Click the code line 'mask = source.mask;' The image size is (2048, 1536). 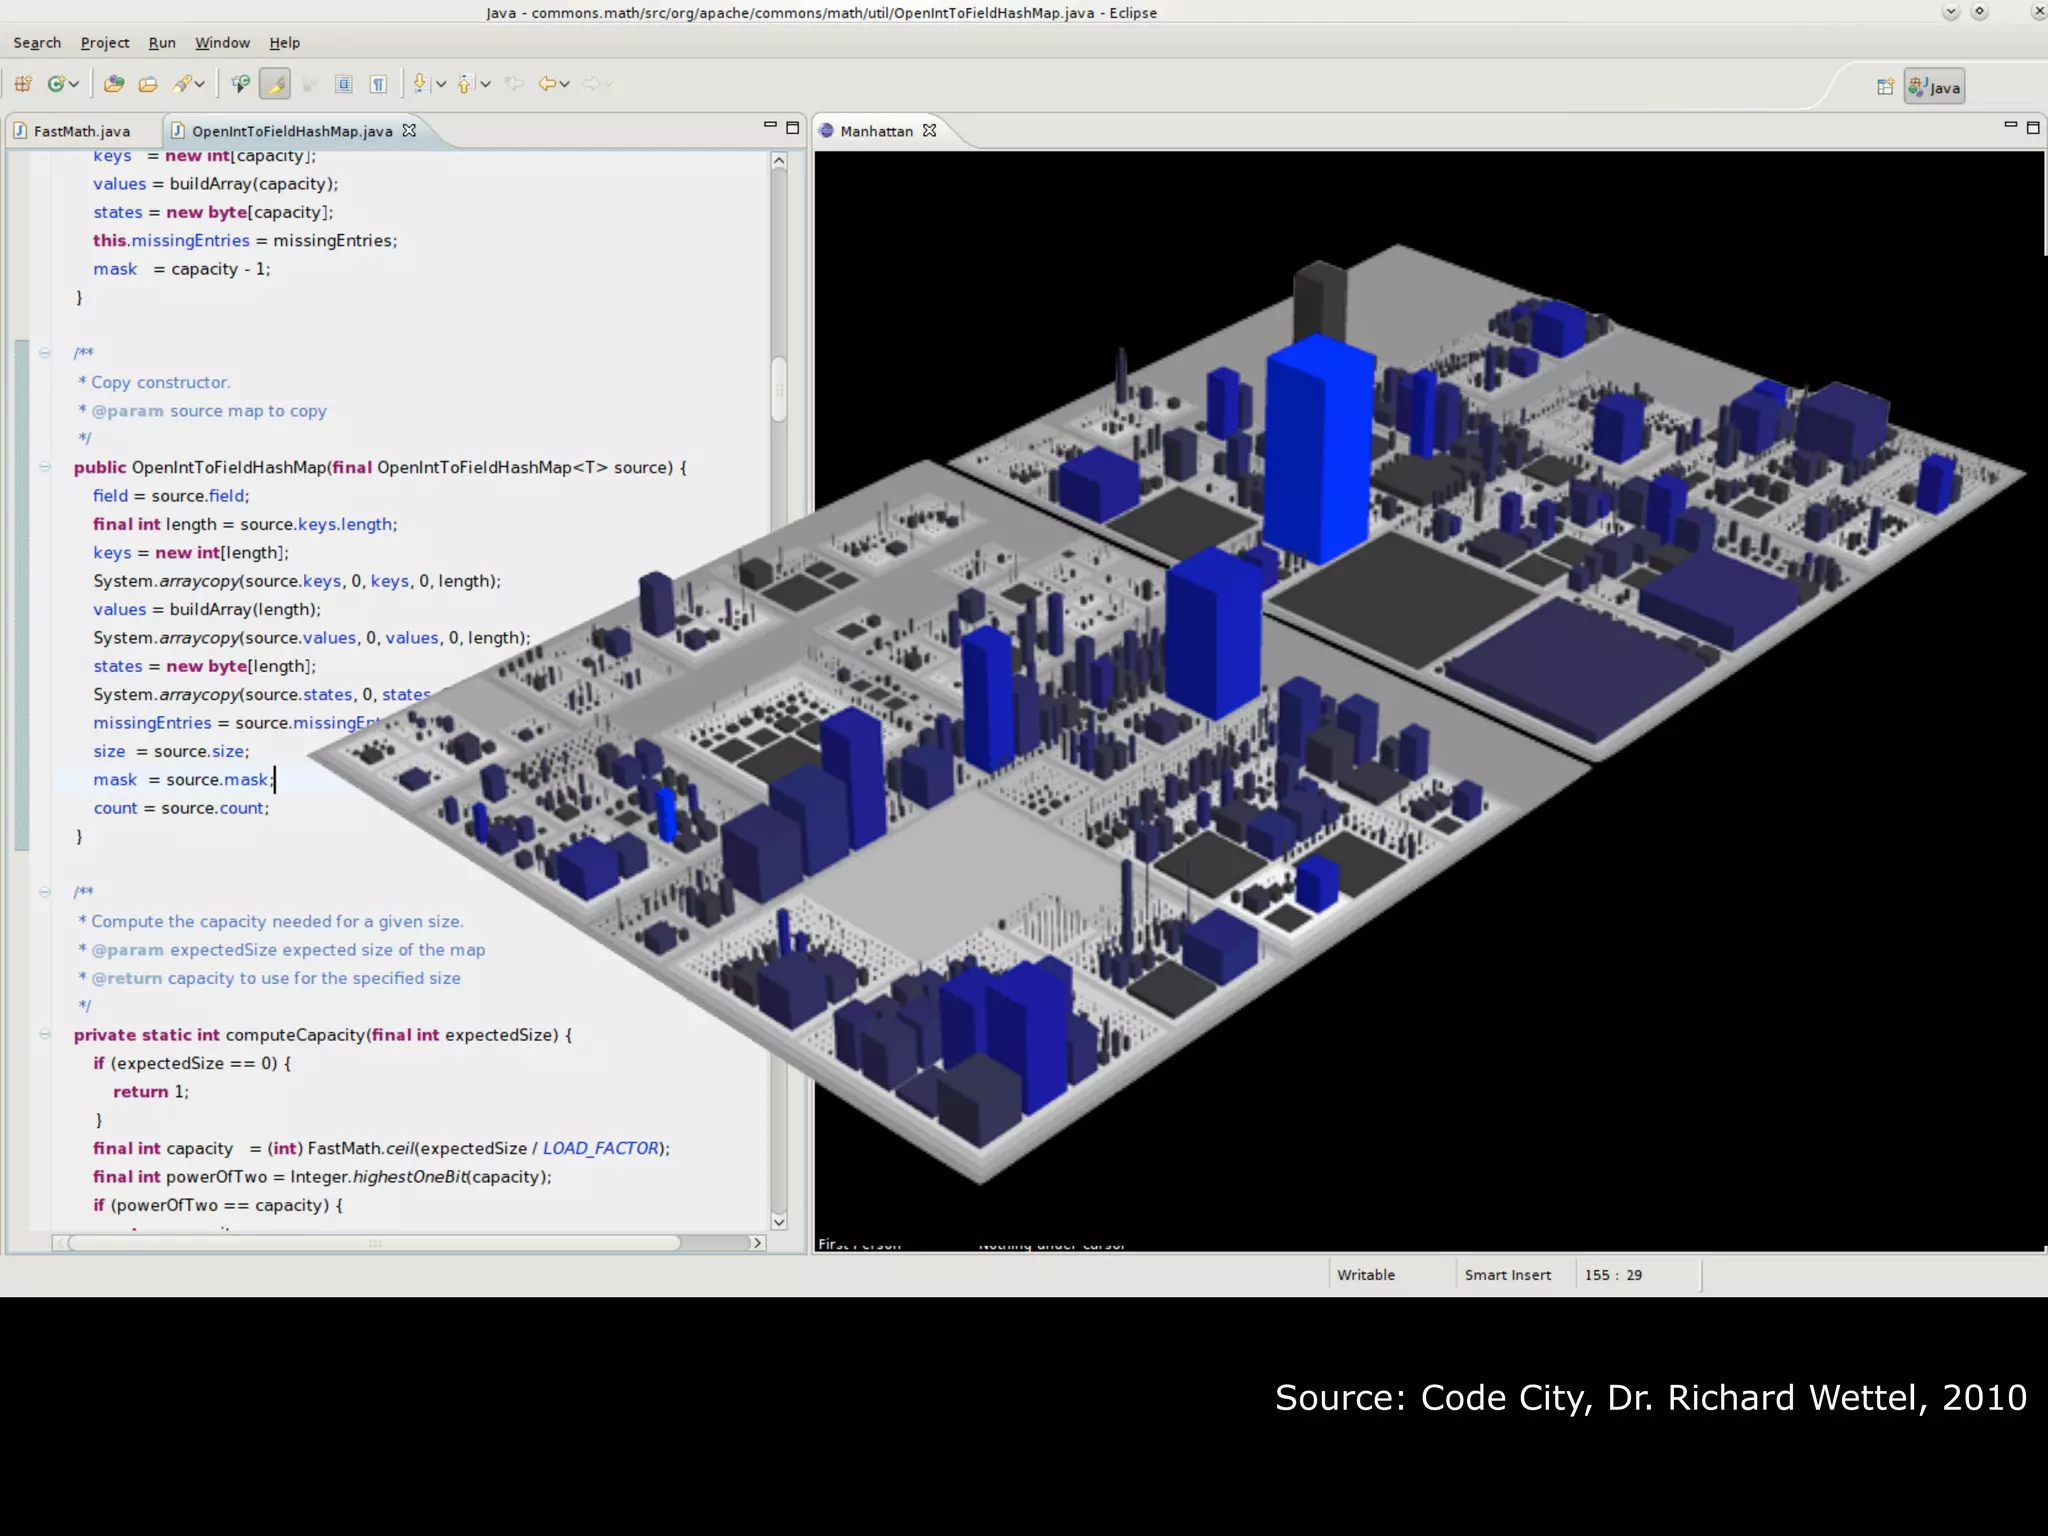183,780
